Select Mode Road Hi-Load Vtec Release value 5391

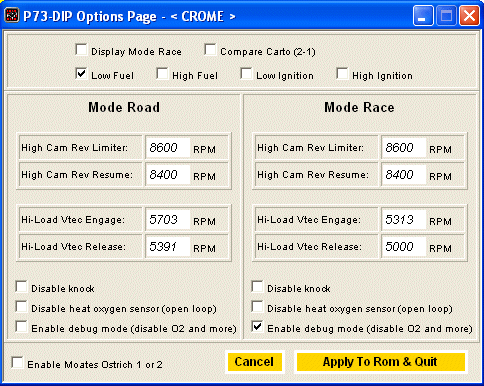(x=168, y=247)
